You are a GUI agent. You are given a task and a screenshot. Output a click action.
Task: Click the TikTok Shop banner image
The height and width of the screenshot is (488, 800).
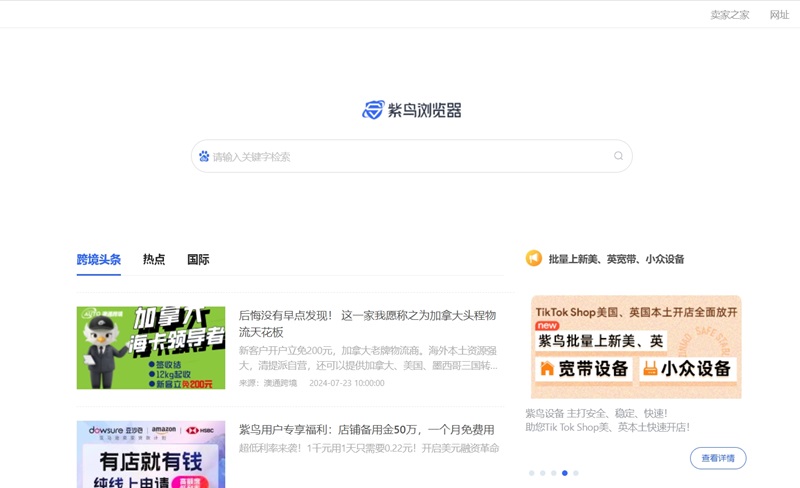click(x=636, y=347)
